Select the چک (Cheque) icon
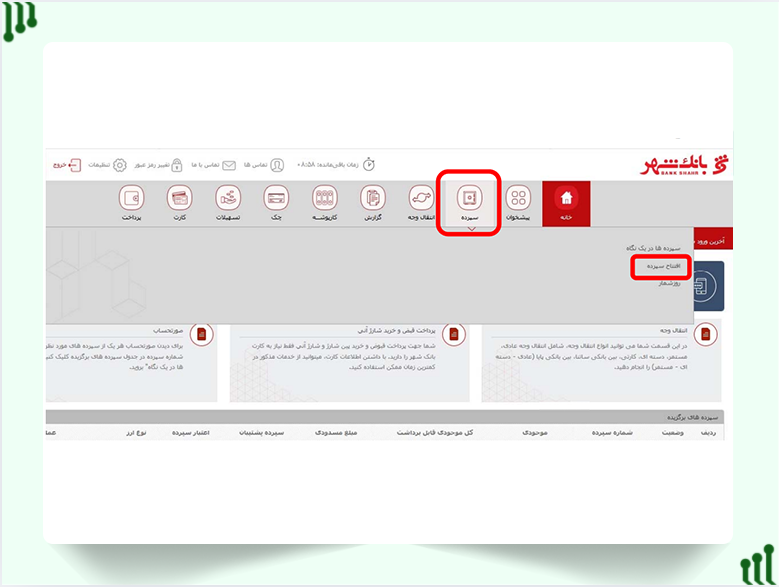Screen dimensions: 779x587 pyautogui.click(x=277, y=199)
